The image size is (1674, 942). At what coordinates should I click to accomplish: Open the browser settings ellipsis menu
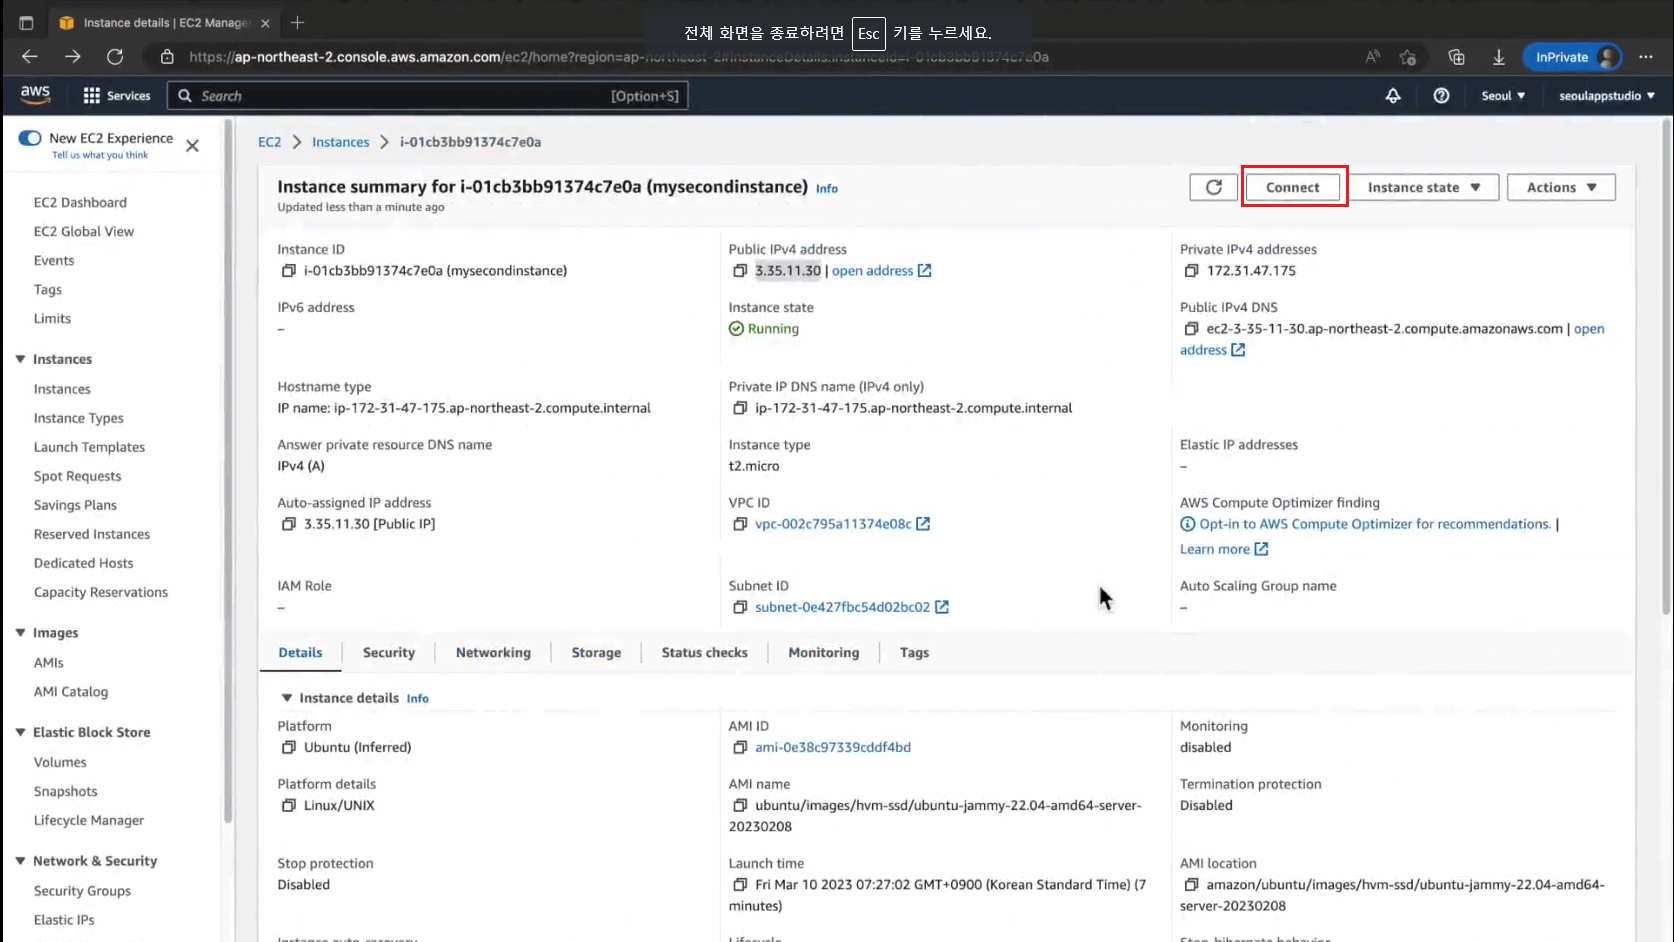coord(1646,57)
